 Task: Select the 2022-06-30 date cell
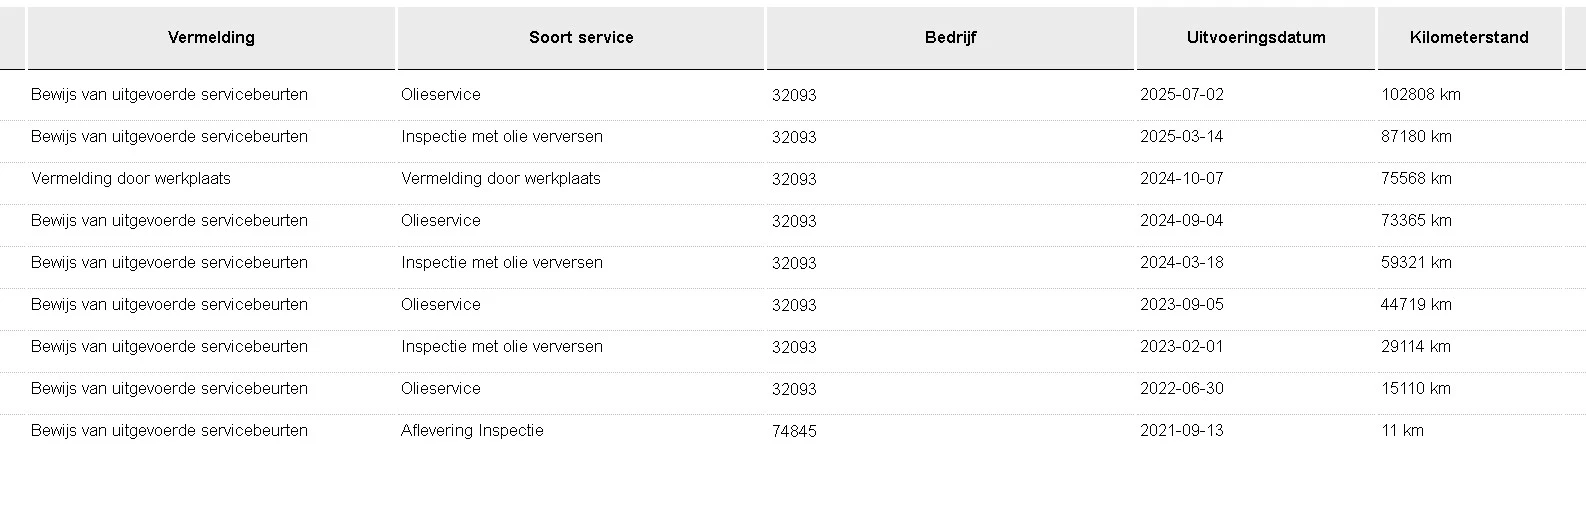tap(1181, 389)
